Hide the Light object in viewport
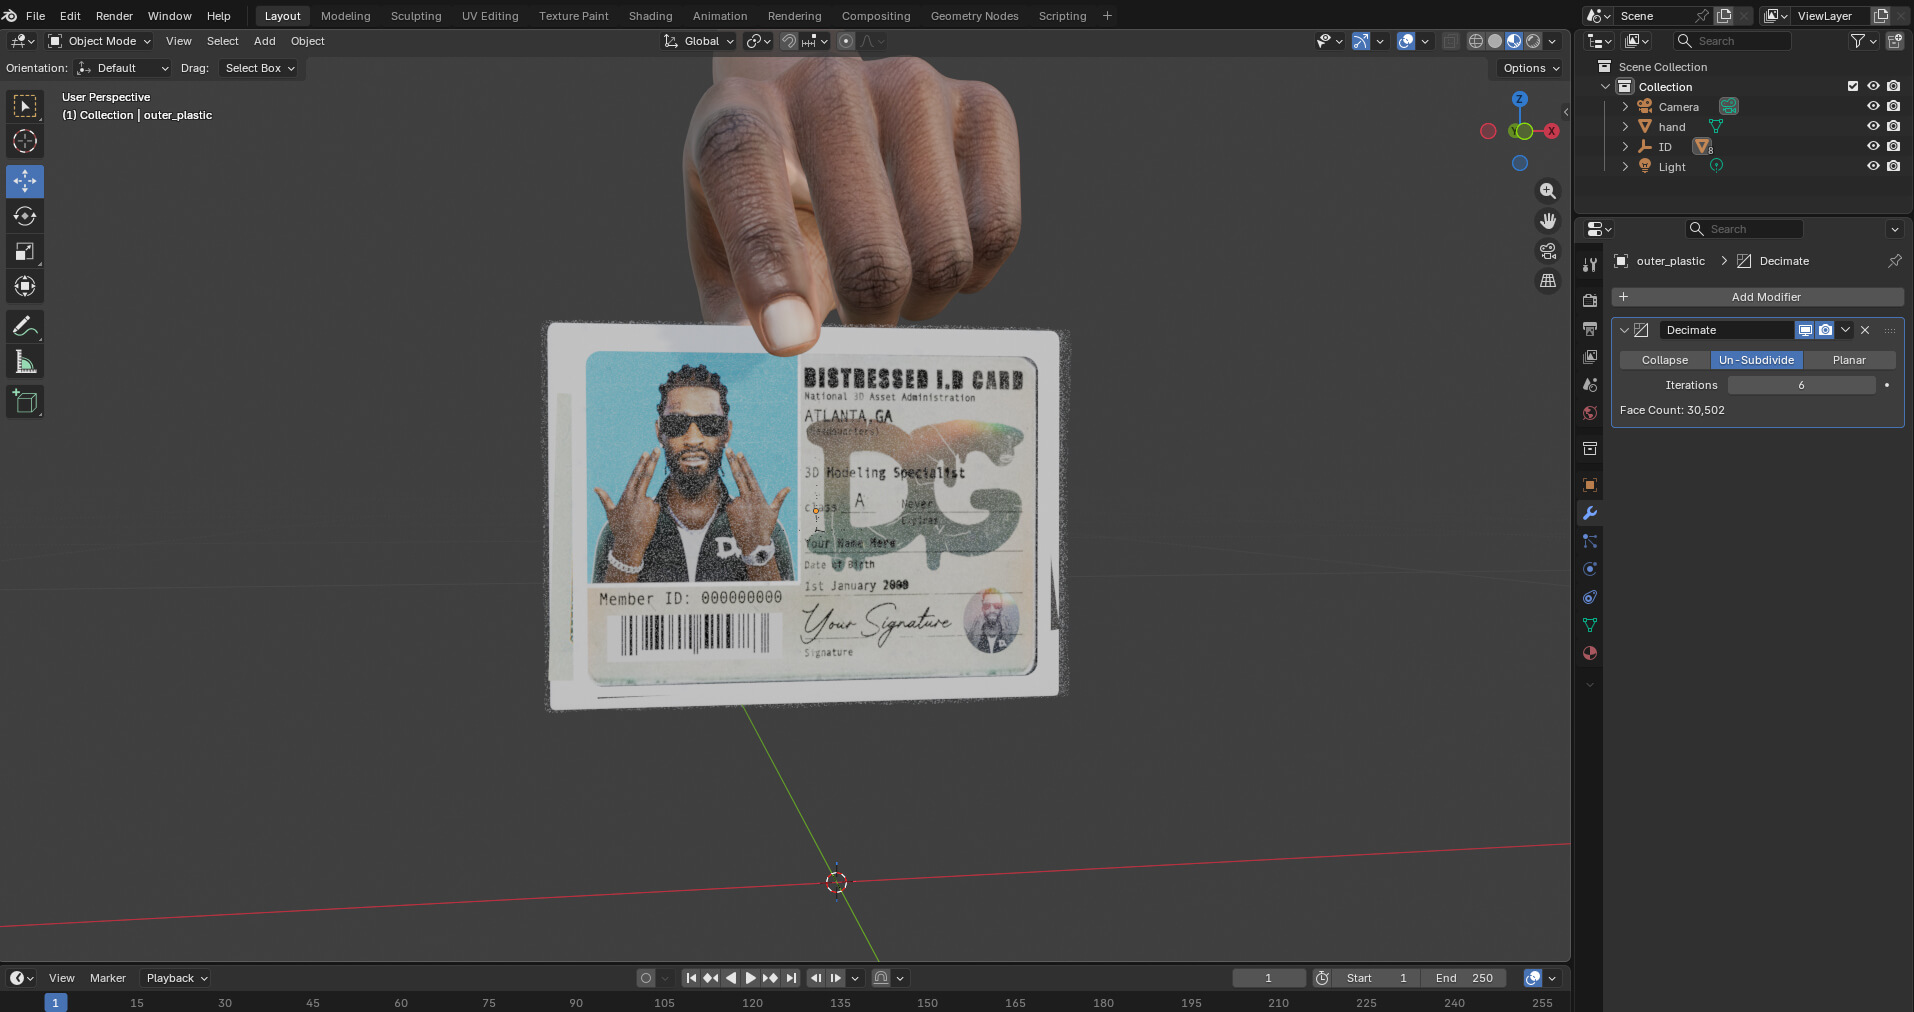The width and height of the screenshot is (1914, 1012). pyautogui.click(x=1873, y=166)
